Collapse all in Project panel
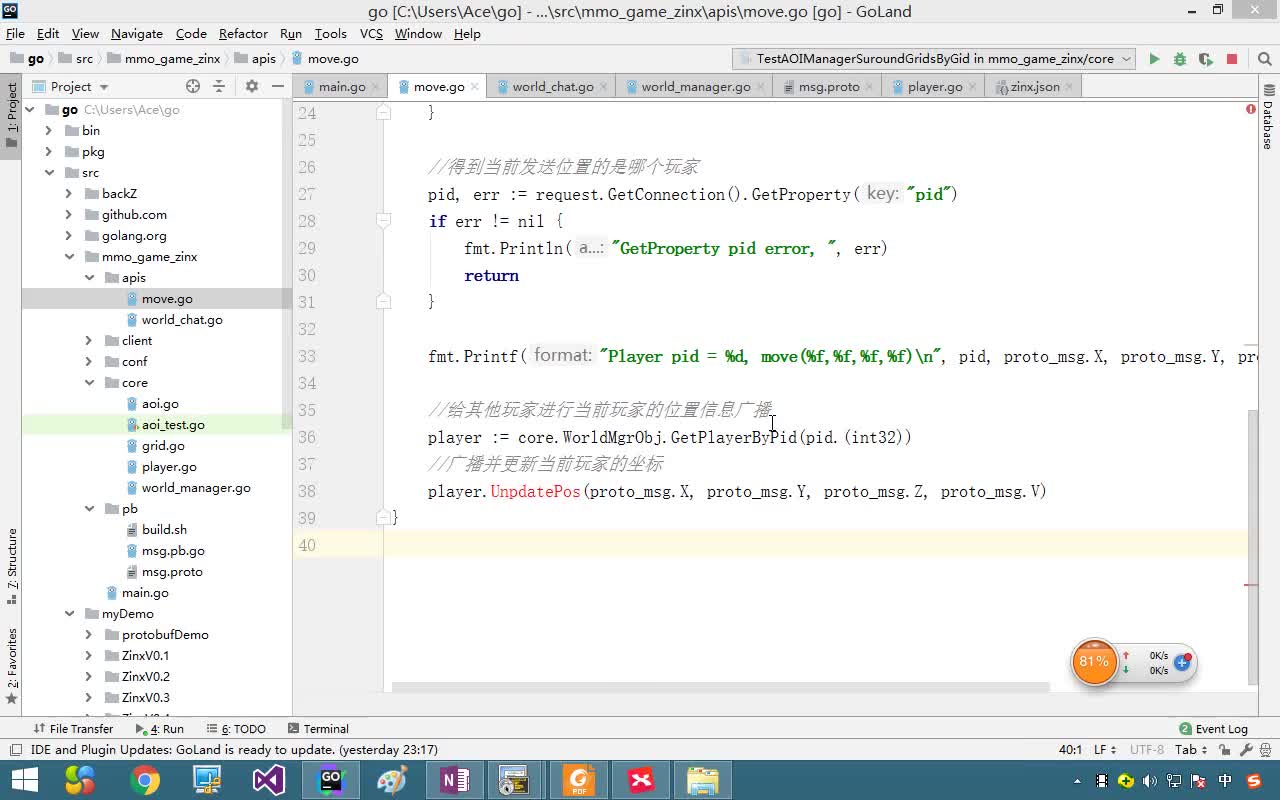This screenshot has height=800, width=1280. (219, 87)
